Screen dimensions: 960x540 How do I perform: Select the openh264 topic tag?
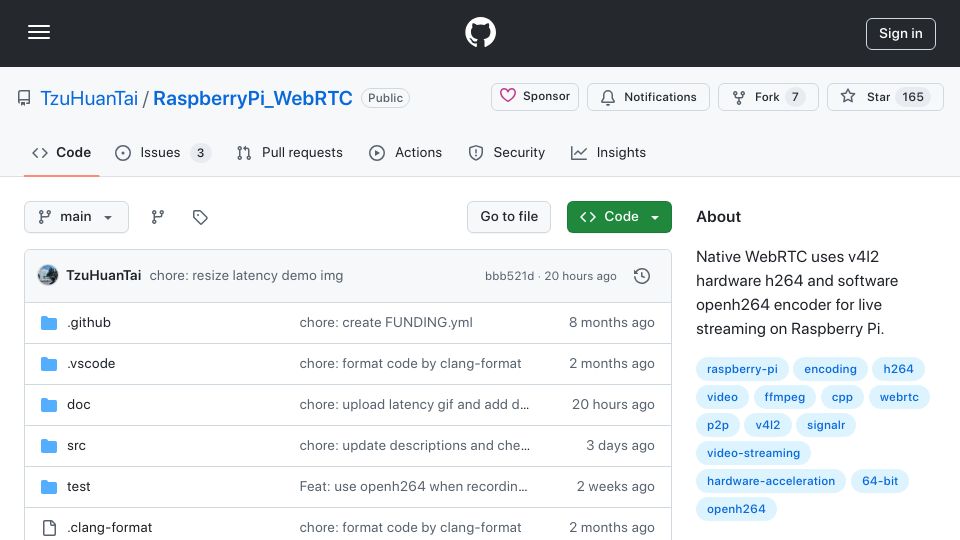coord(736,509)
